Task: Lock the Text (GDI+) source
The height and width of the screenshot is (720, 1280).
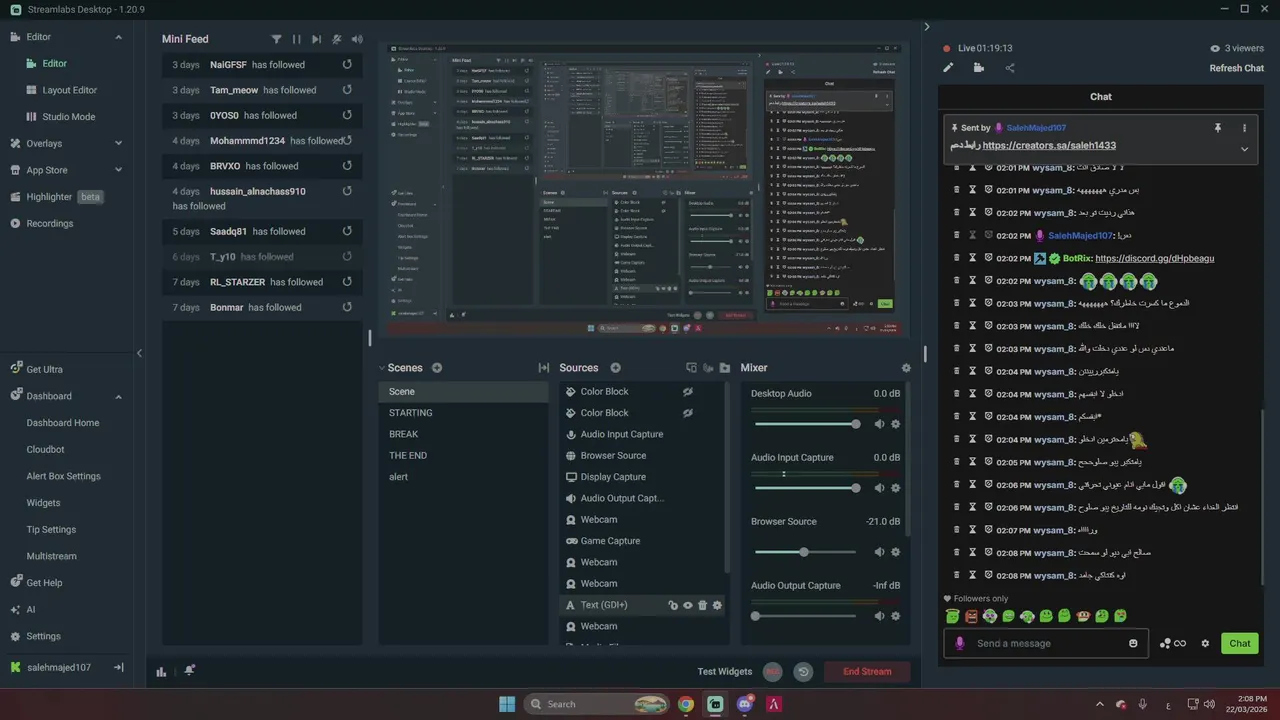Action: point(673,605)
